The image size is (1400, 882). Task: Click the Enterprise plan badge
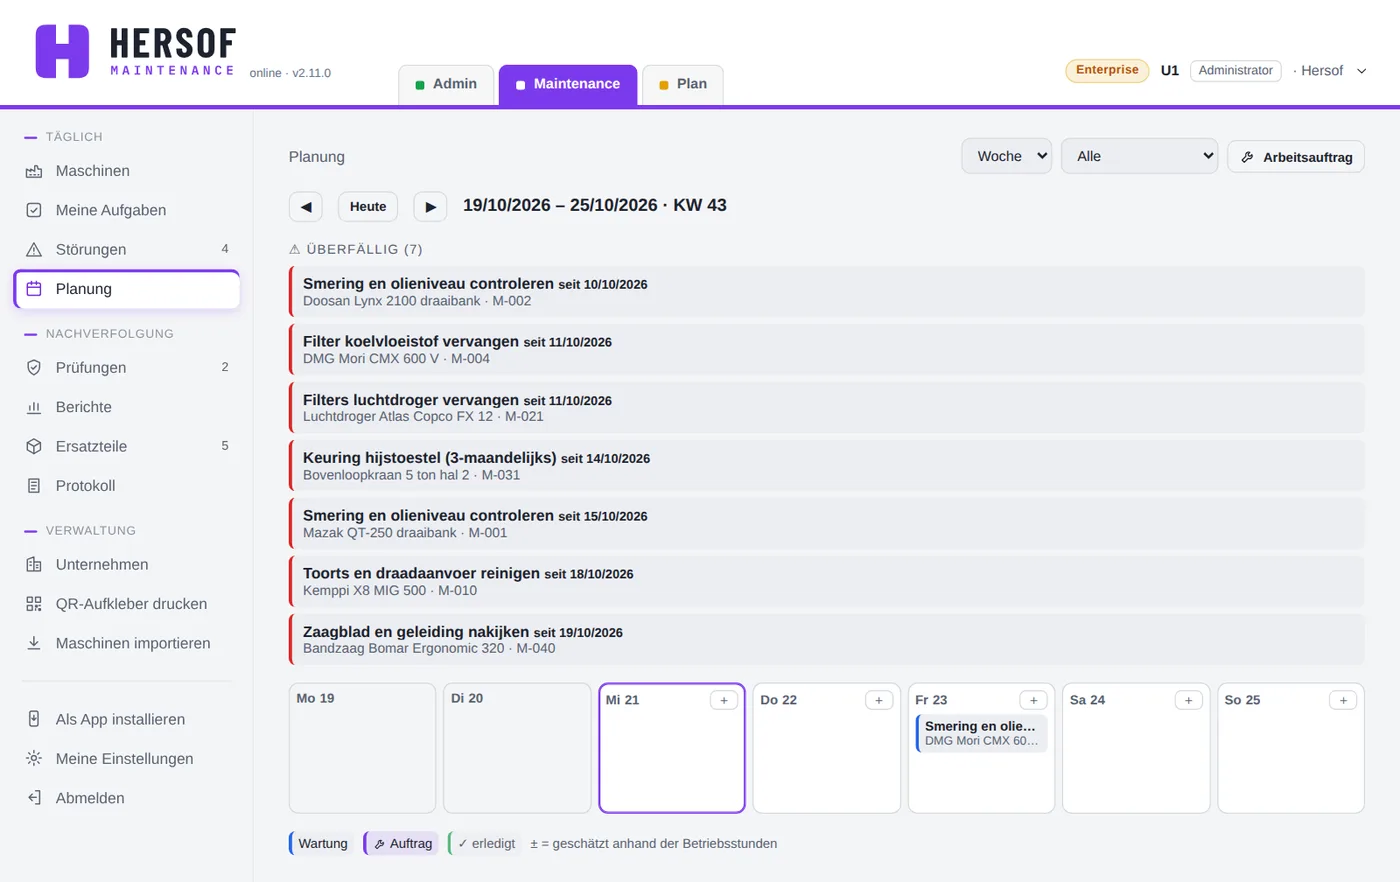pos(1107,70)
